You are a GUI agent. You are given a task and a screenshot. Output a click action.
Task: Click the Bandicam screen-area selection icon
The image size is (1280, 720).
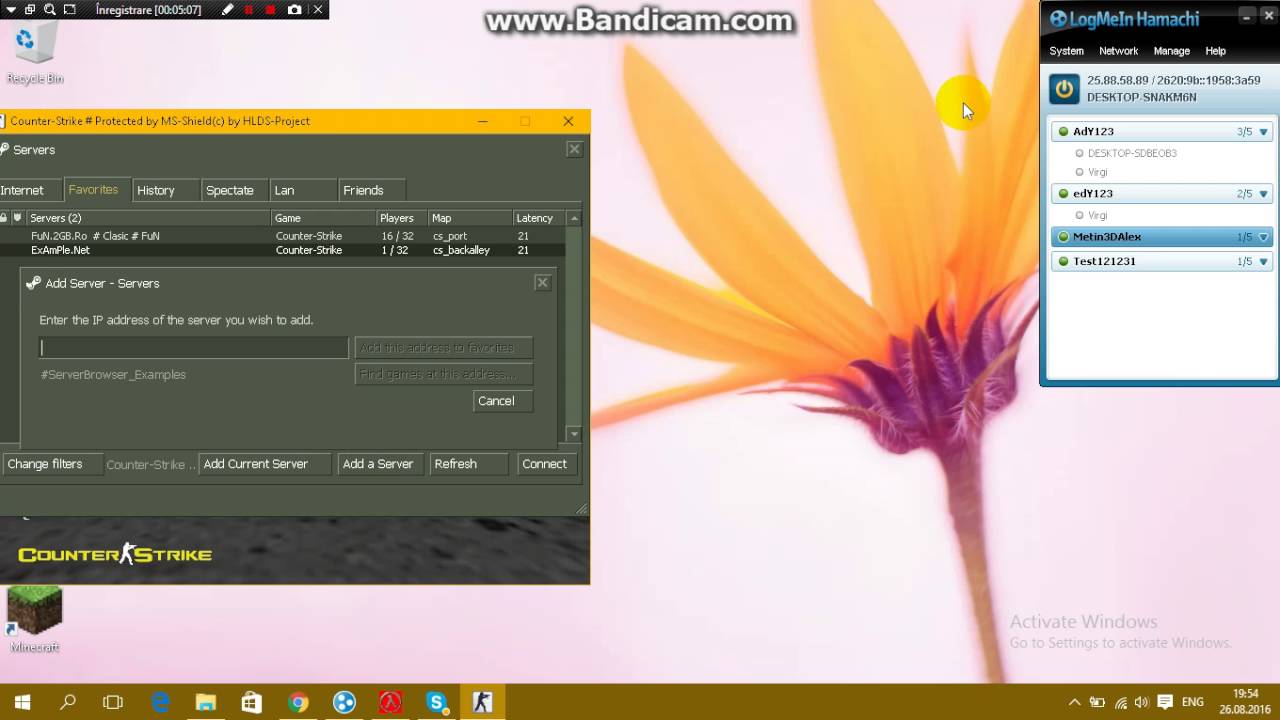pyautogui.click(x=69, y=10)
